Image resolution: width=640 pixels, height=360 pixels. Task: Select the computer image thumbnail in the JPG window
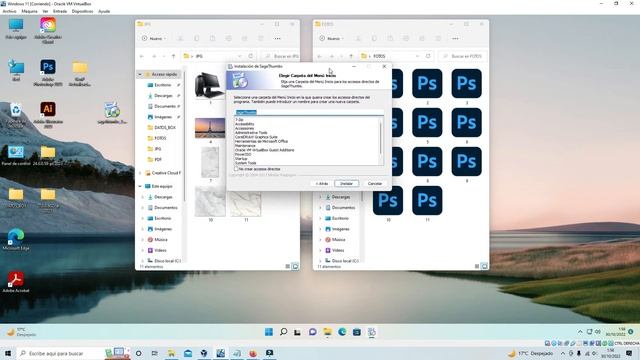[209, 85]
